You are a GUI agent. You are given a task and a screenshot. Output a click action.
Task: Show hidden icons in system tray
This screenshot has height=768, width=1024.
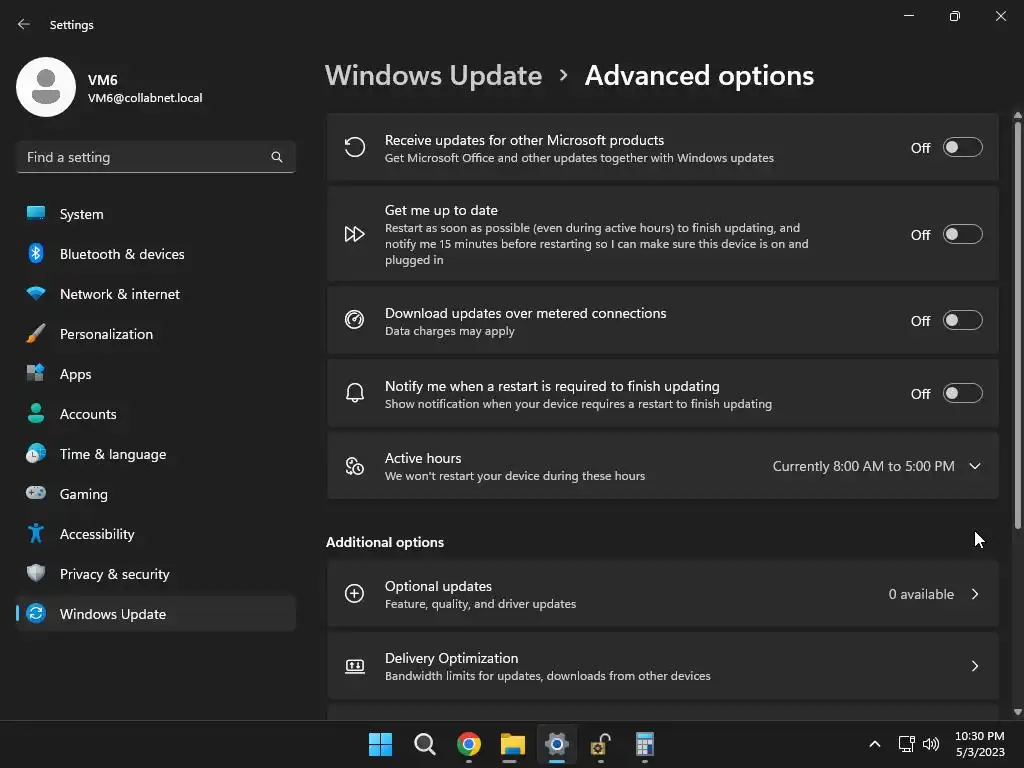[875, 744]
